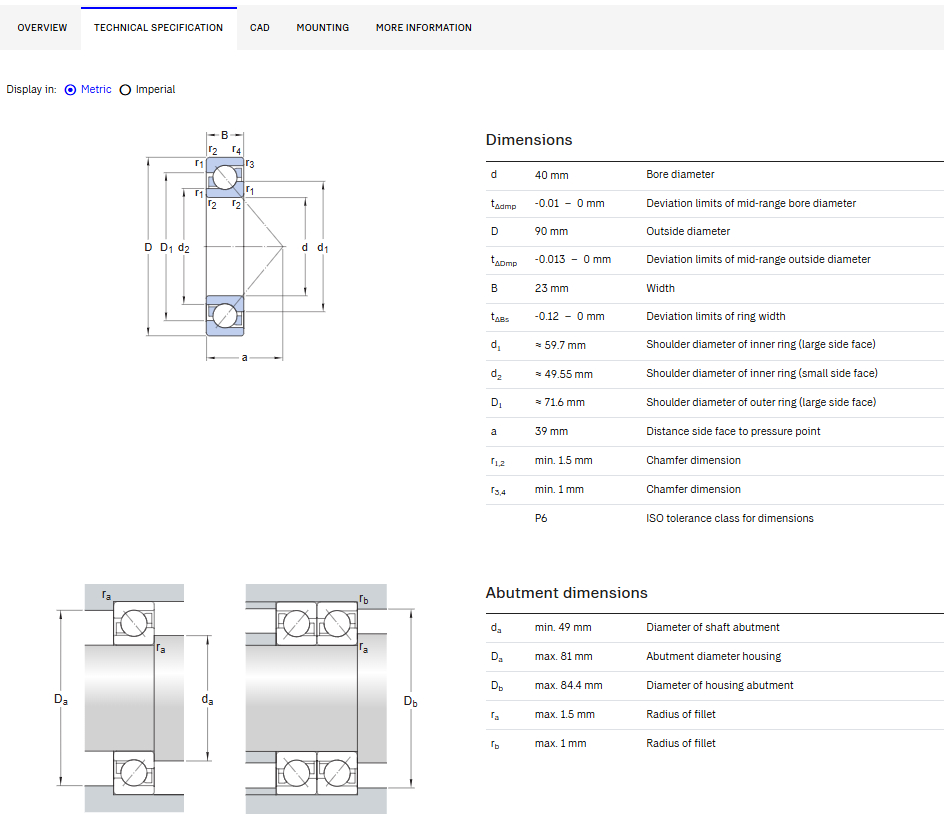Click 'Diameter of shaft abutment' text
The image size is (944, 822).
(713, 627)
